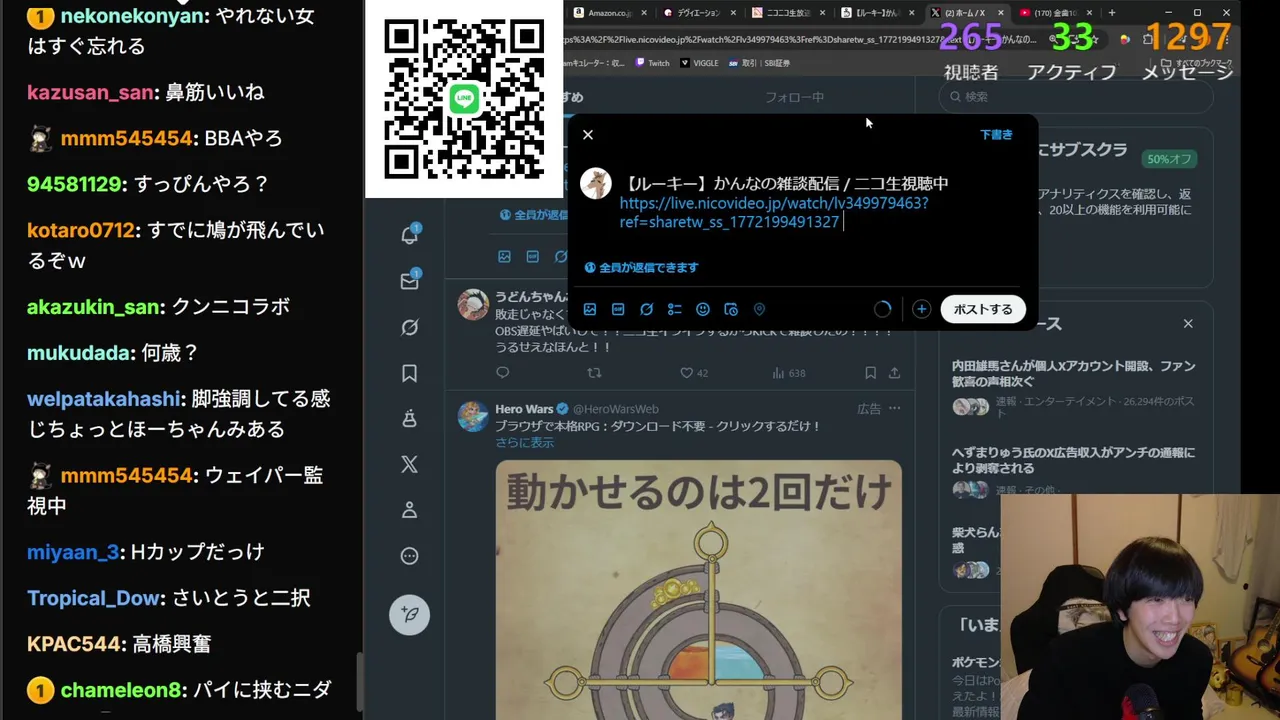Open Bookmarks icon in X sidebar
1280x720 pixels.
pyautogui.click(x=410, y=373)
